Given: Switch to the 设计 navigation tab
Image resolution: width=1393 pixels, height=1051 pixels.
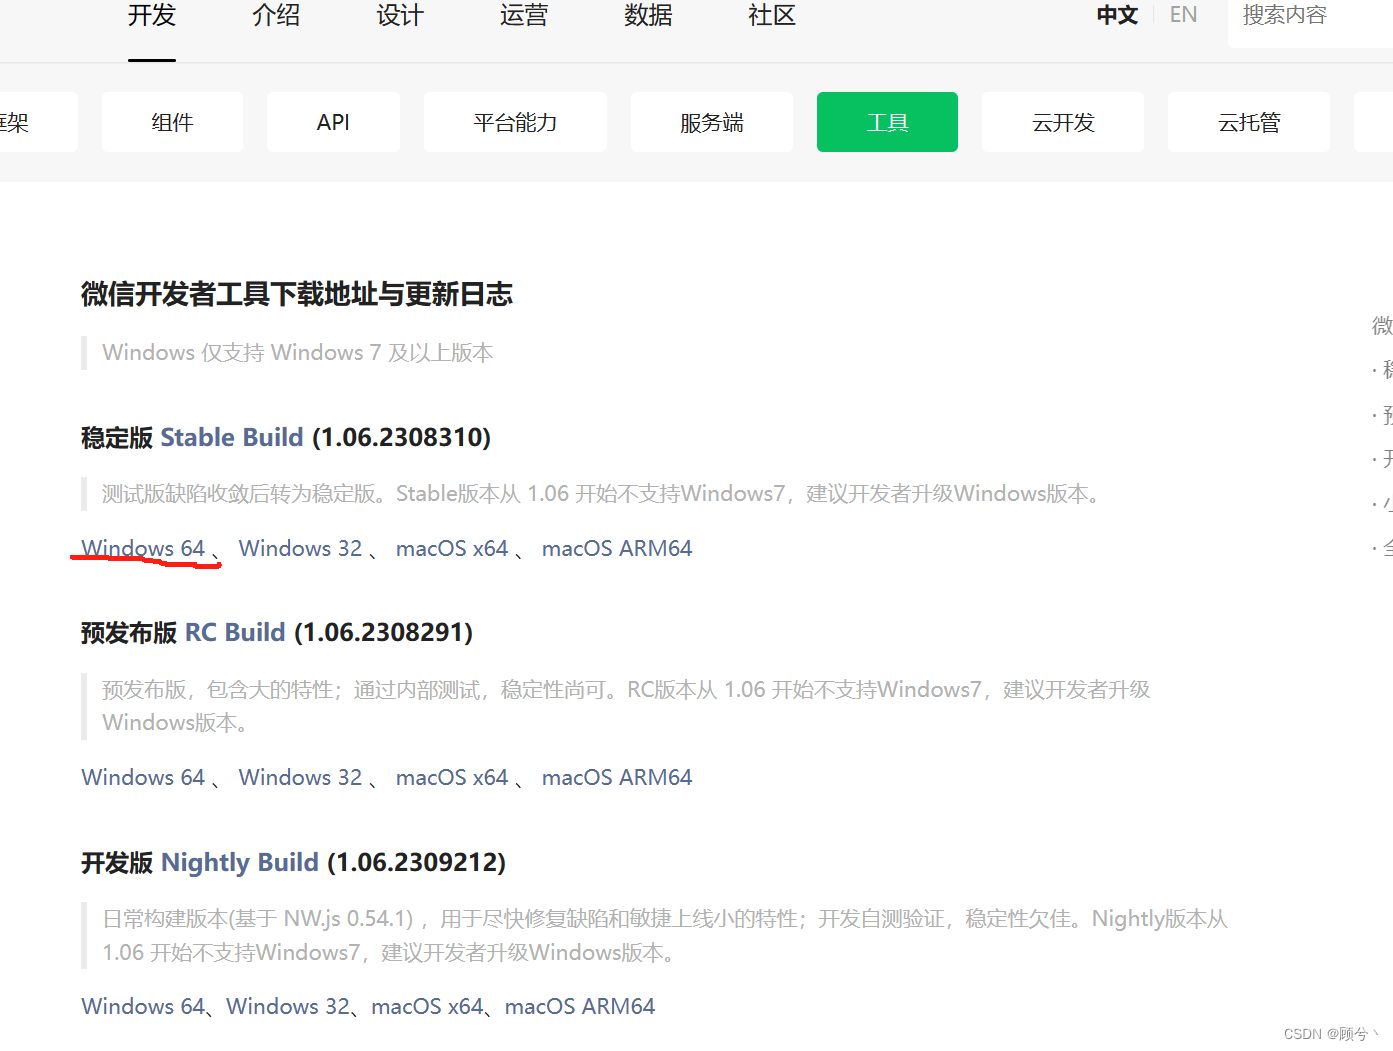Looking at the screenshot, I should coord(400,16).
